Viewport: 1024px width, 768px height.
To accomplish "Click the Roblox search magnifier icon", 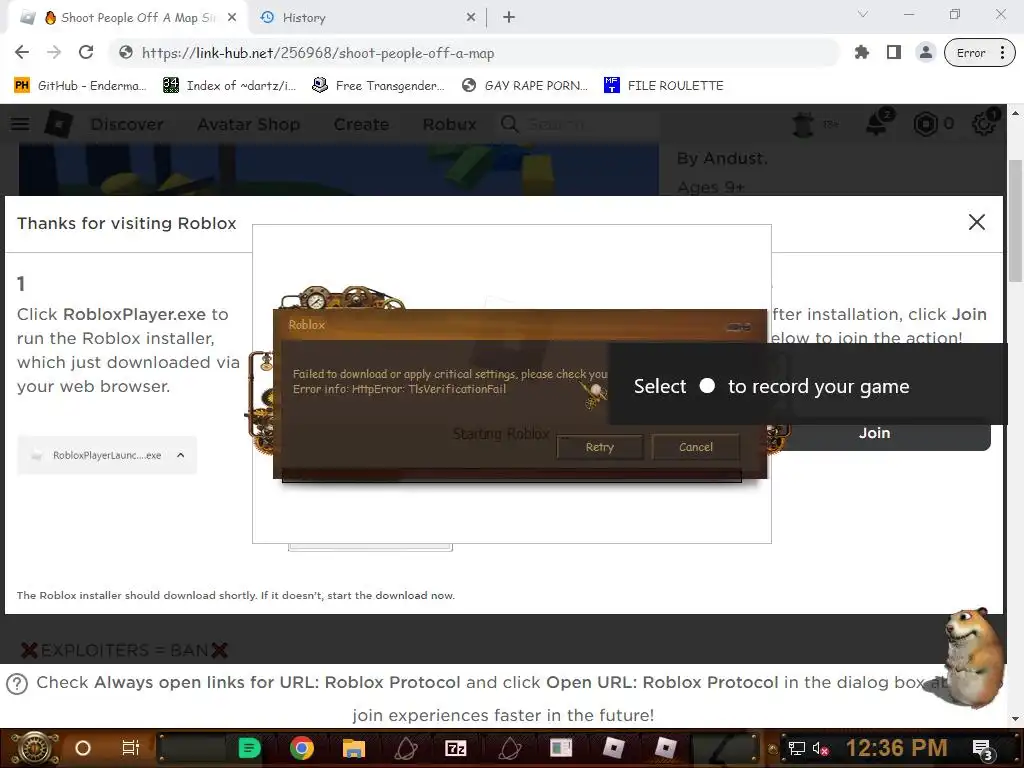I will [509, 124].
